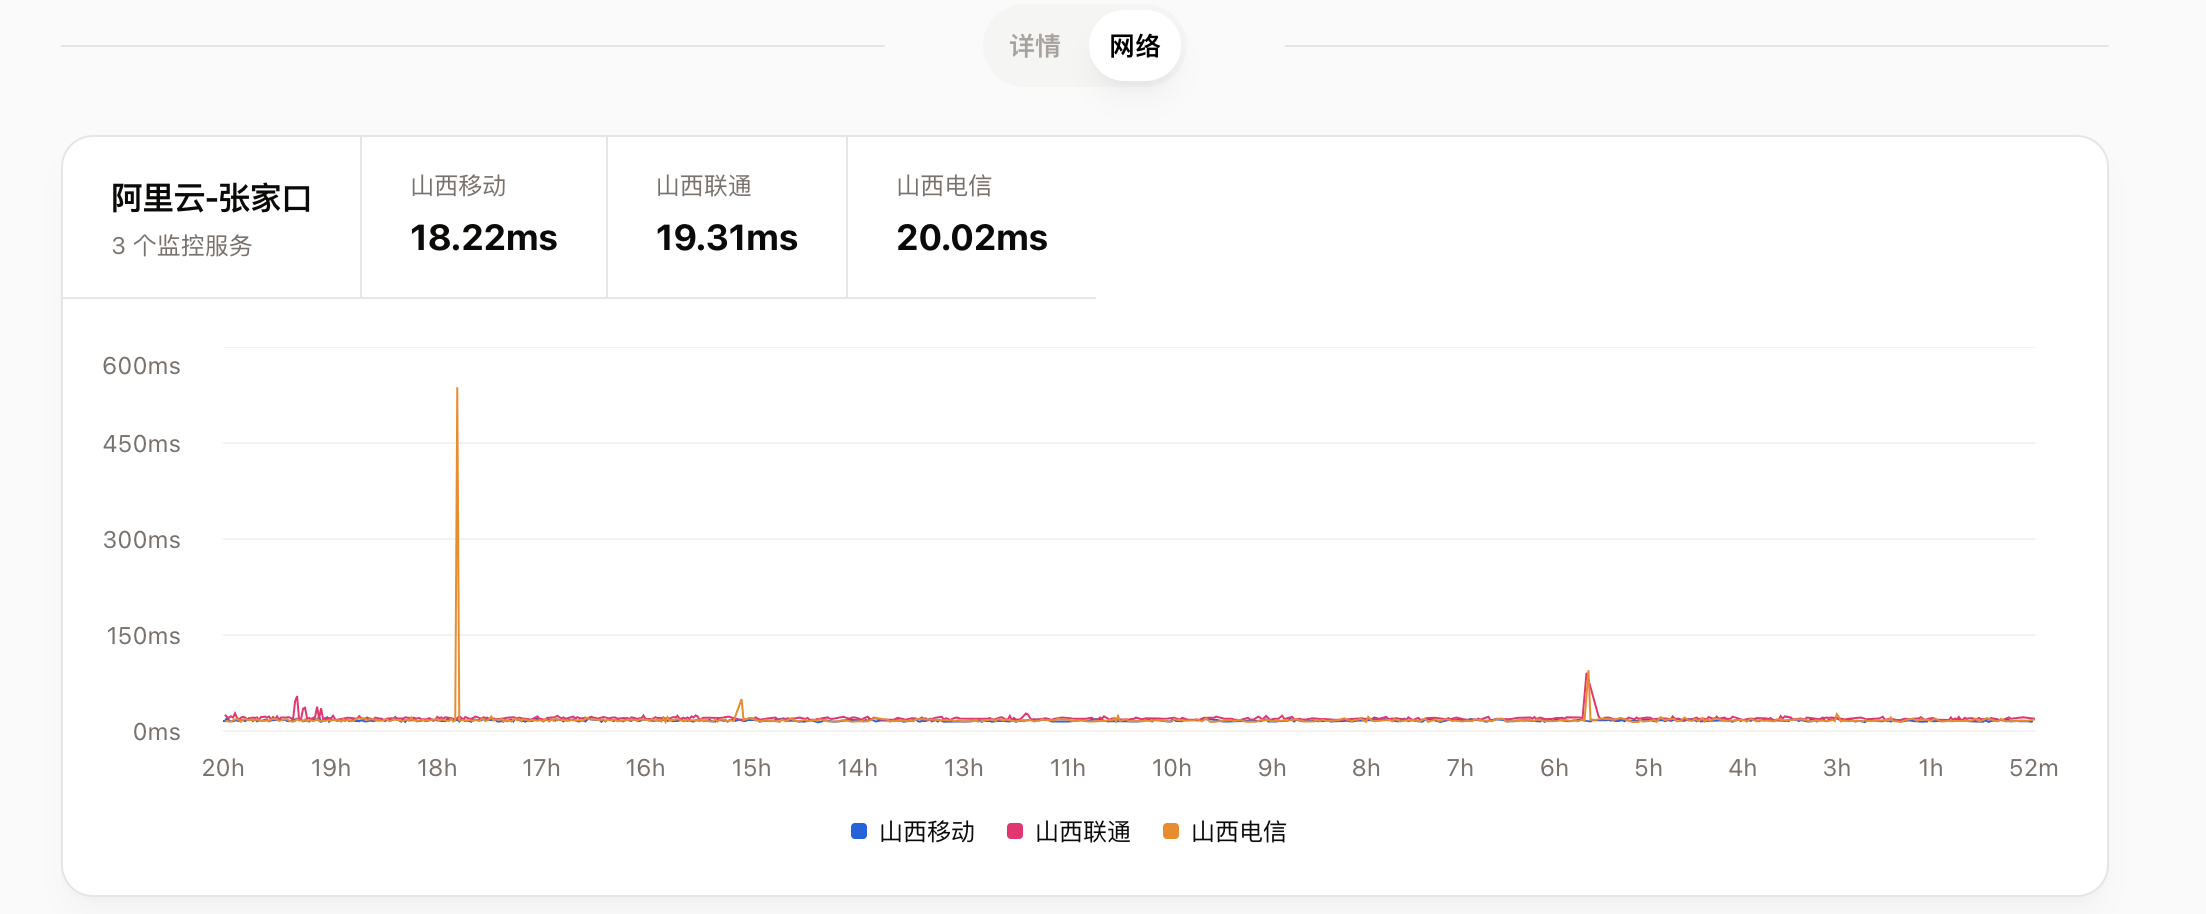Screen dimensions: 2206x914
Task: Click the 阿里云-张家口 server title
Action: click(211, 198)
